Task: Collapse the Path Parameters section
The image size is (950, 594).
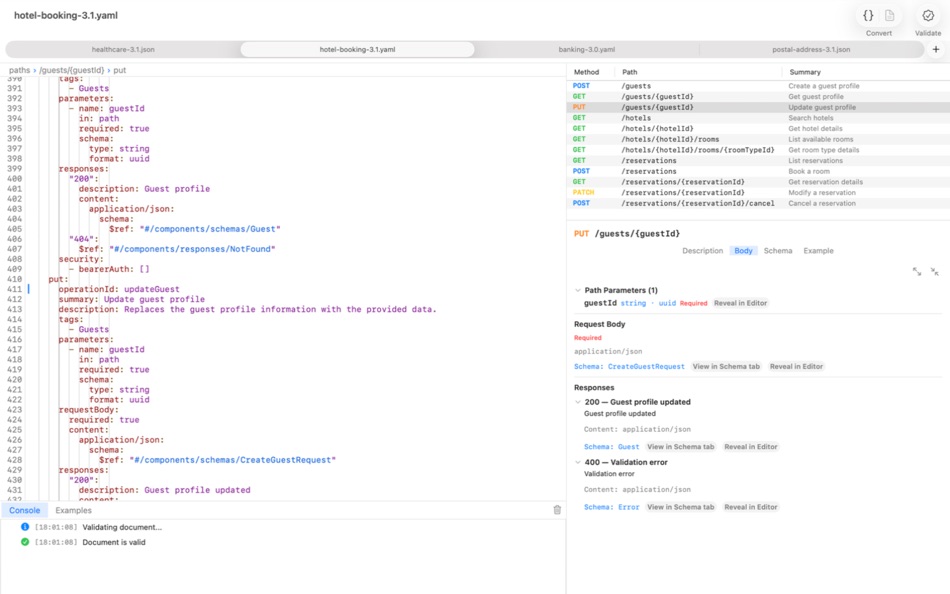Action: [x=578, y=289]
